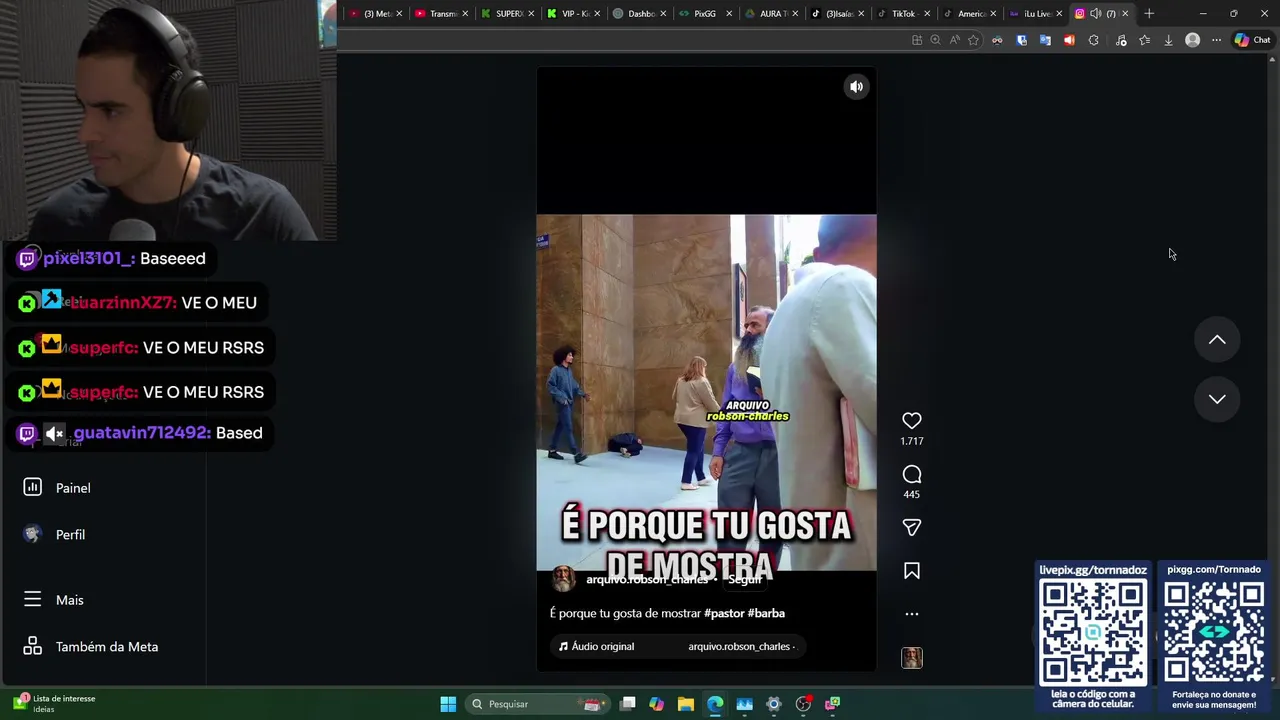The width and height of the screenshot is (1280, 720).
Task: Open Copilot from taskbar
Action: pyautogui.click(x=656, y=704)
